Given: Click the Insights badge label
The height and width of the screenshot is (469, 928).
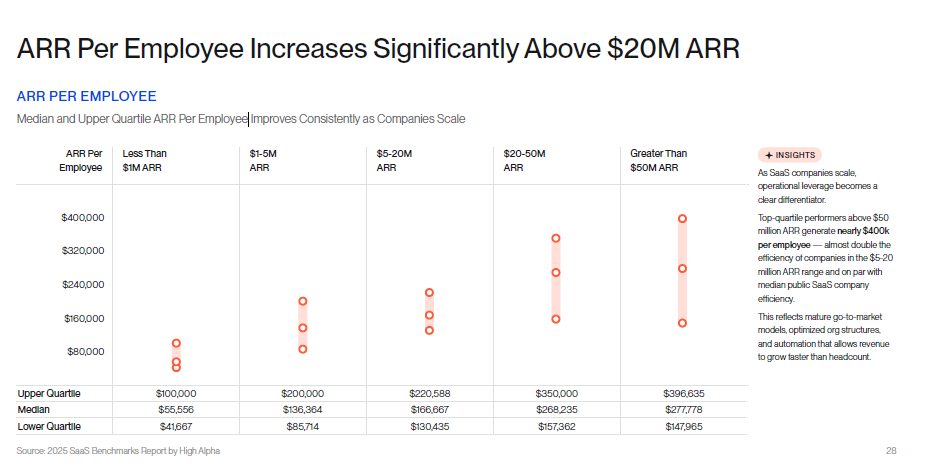Looking at the screenshot, I should (795, 155).
